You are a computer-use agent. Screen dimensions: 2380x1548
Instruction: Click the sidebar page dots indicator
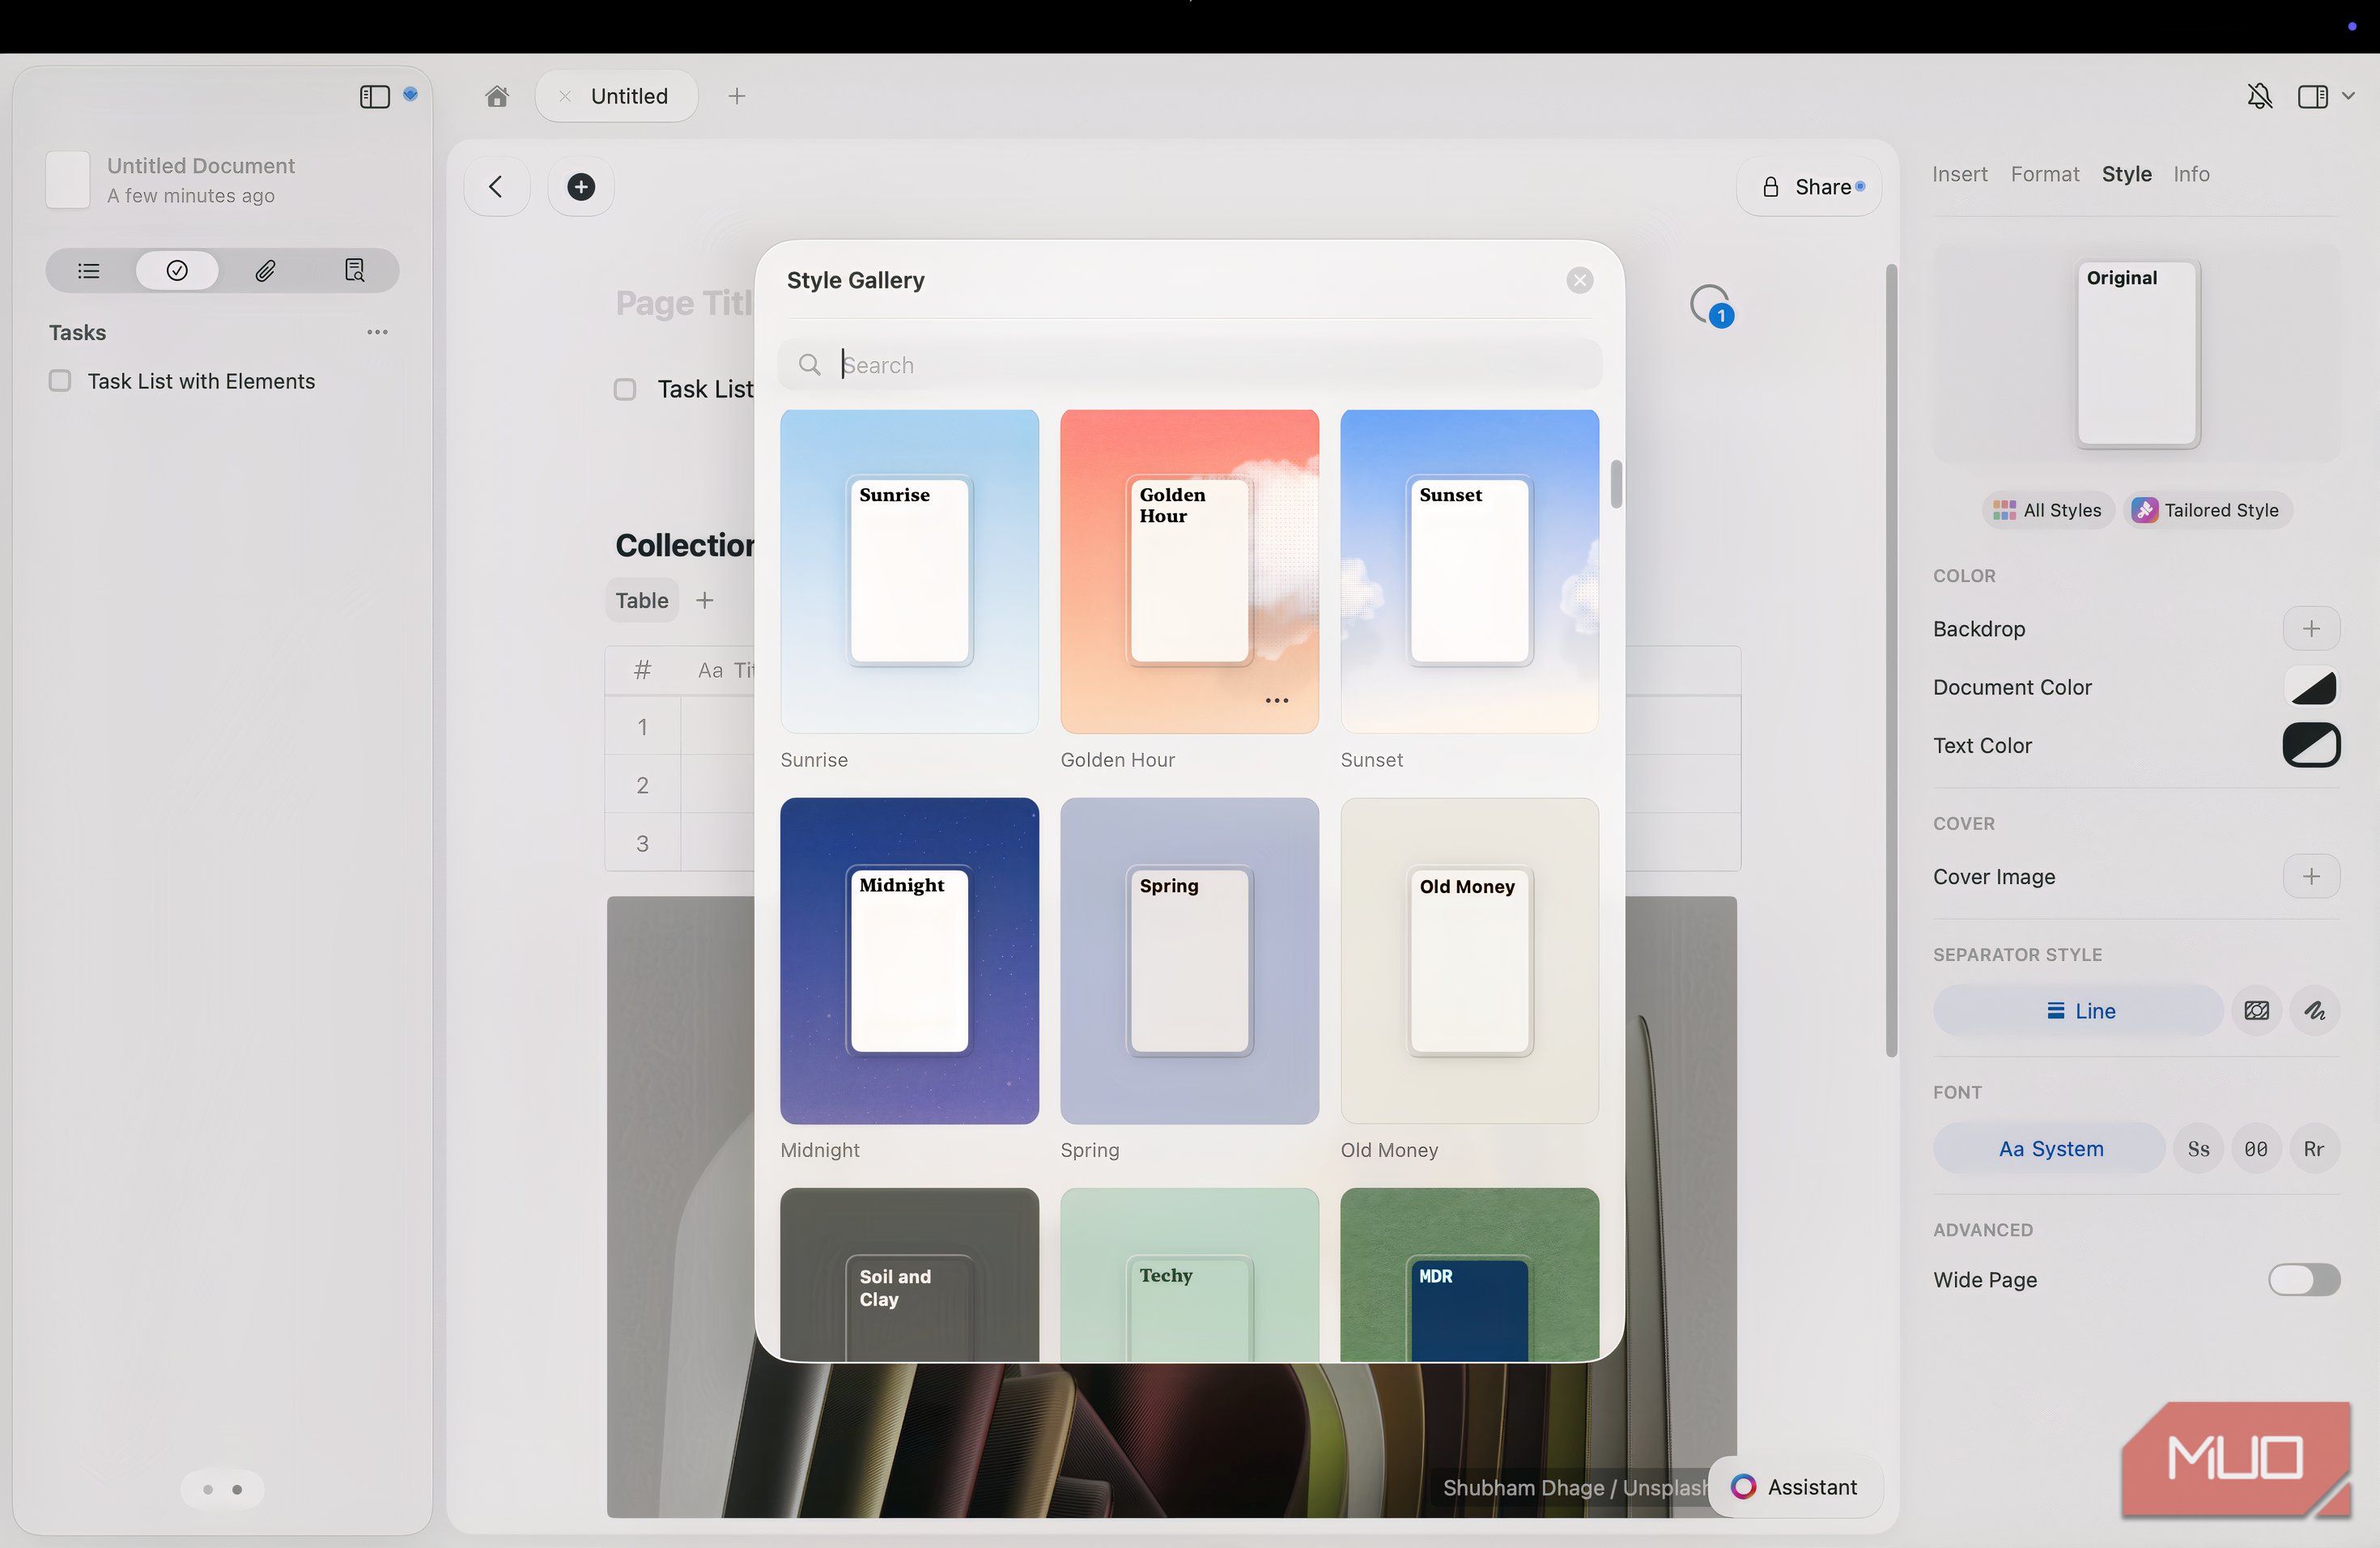[222, 1489]
